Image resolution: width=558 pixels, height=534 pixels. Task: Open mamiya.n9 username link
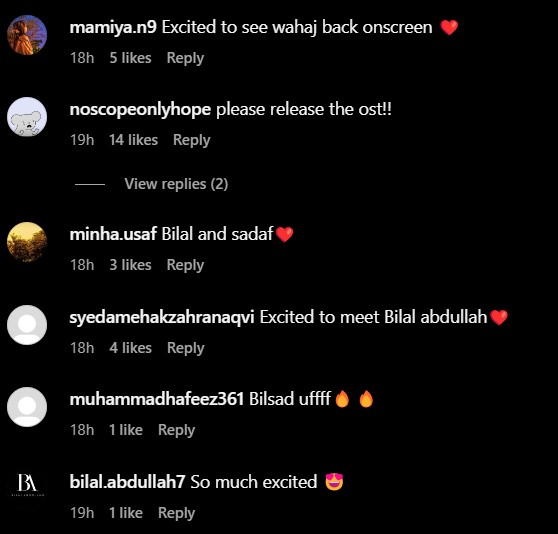(x=113, y=27)
